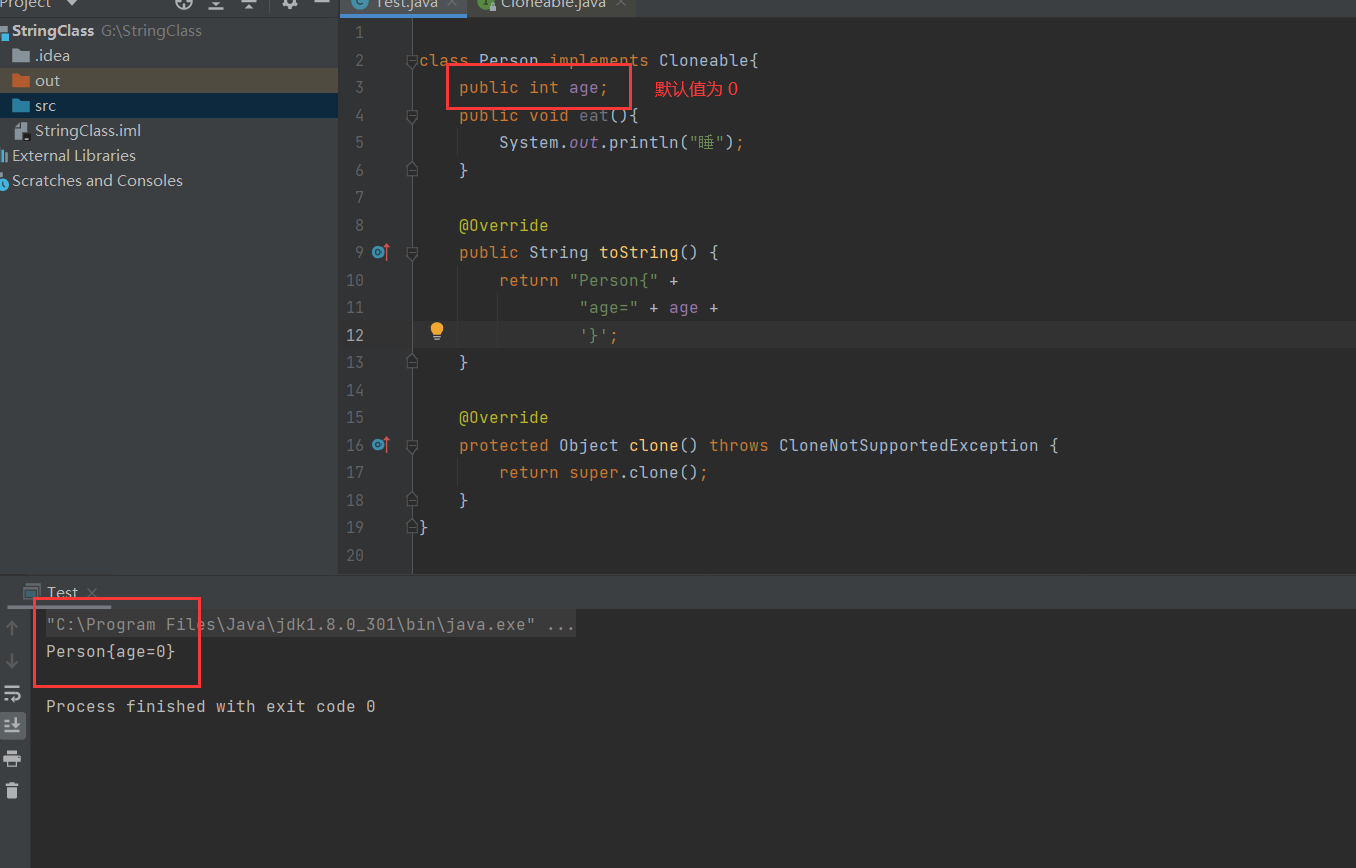Click line number 20 in the gutter
Screen dimensions: 1356x868
pyautogui.click(x=355, y=555)
